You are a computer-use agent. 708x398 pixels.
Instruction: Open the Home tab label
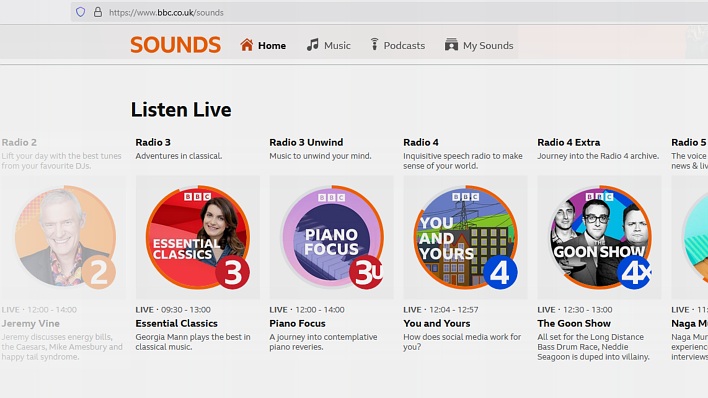click(x=272, y=46)
